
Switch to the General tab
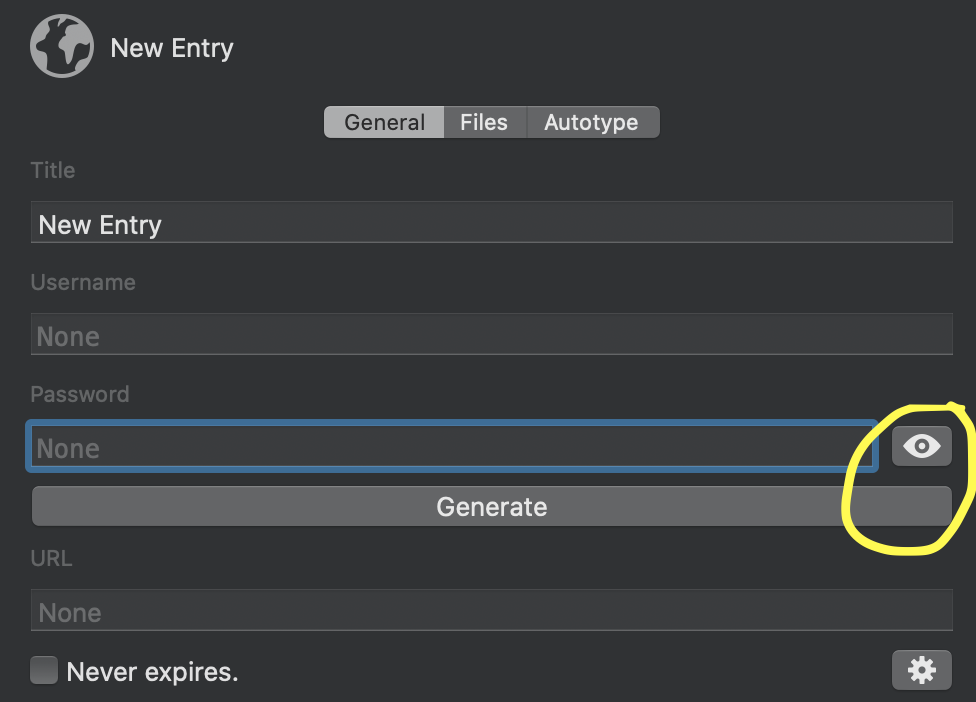point(384,122)
